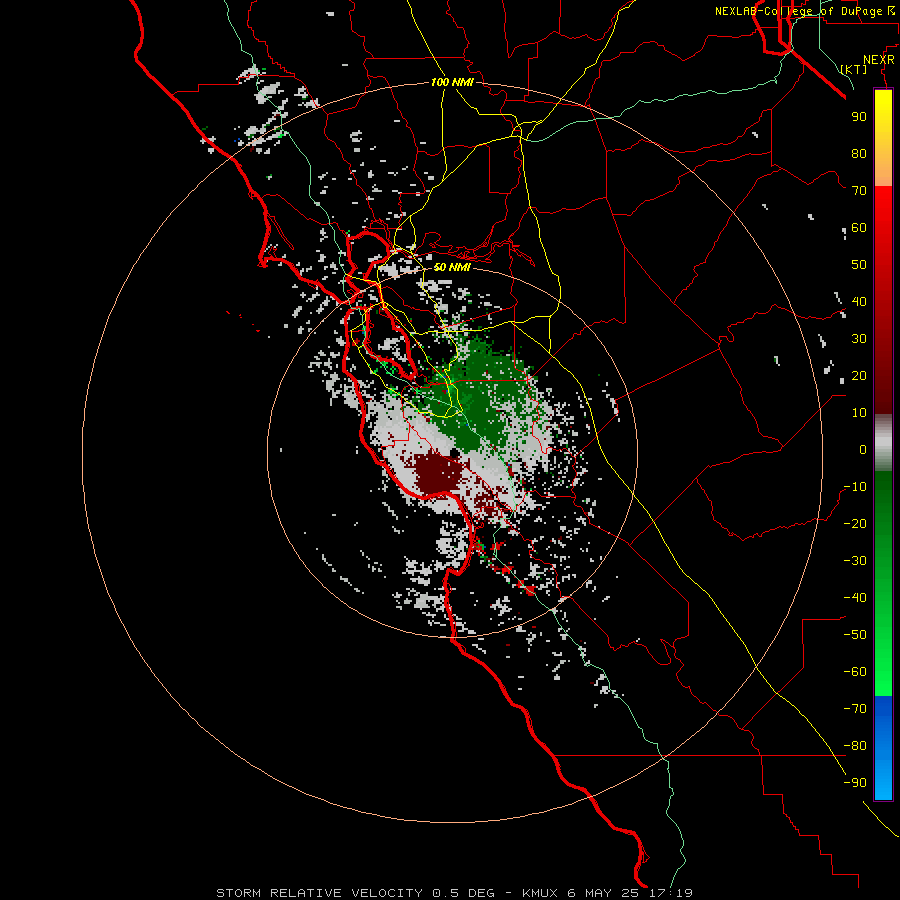Select the -90 tick label on color scale

pyautogui.click(x=855, y=783)
